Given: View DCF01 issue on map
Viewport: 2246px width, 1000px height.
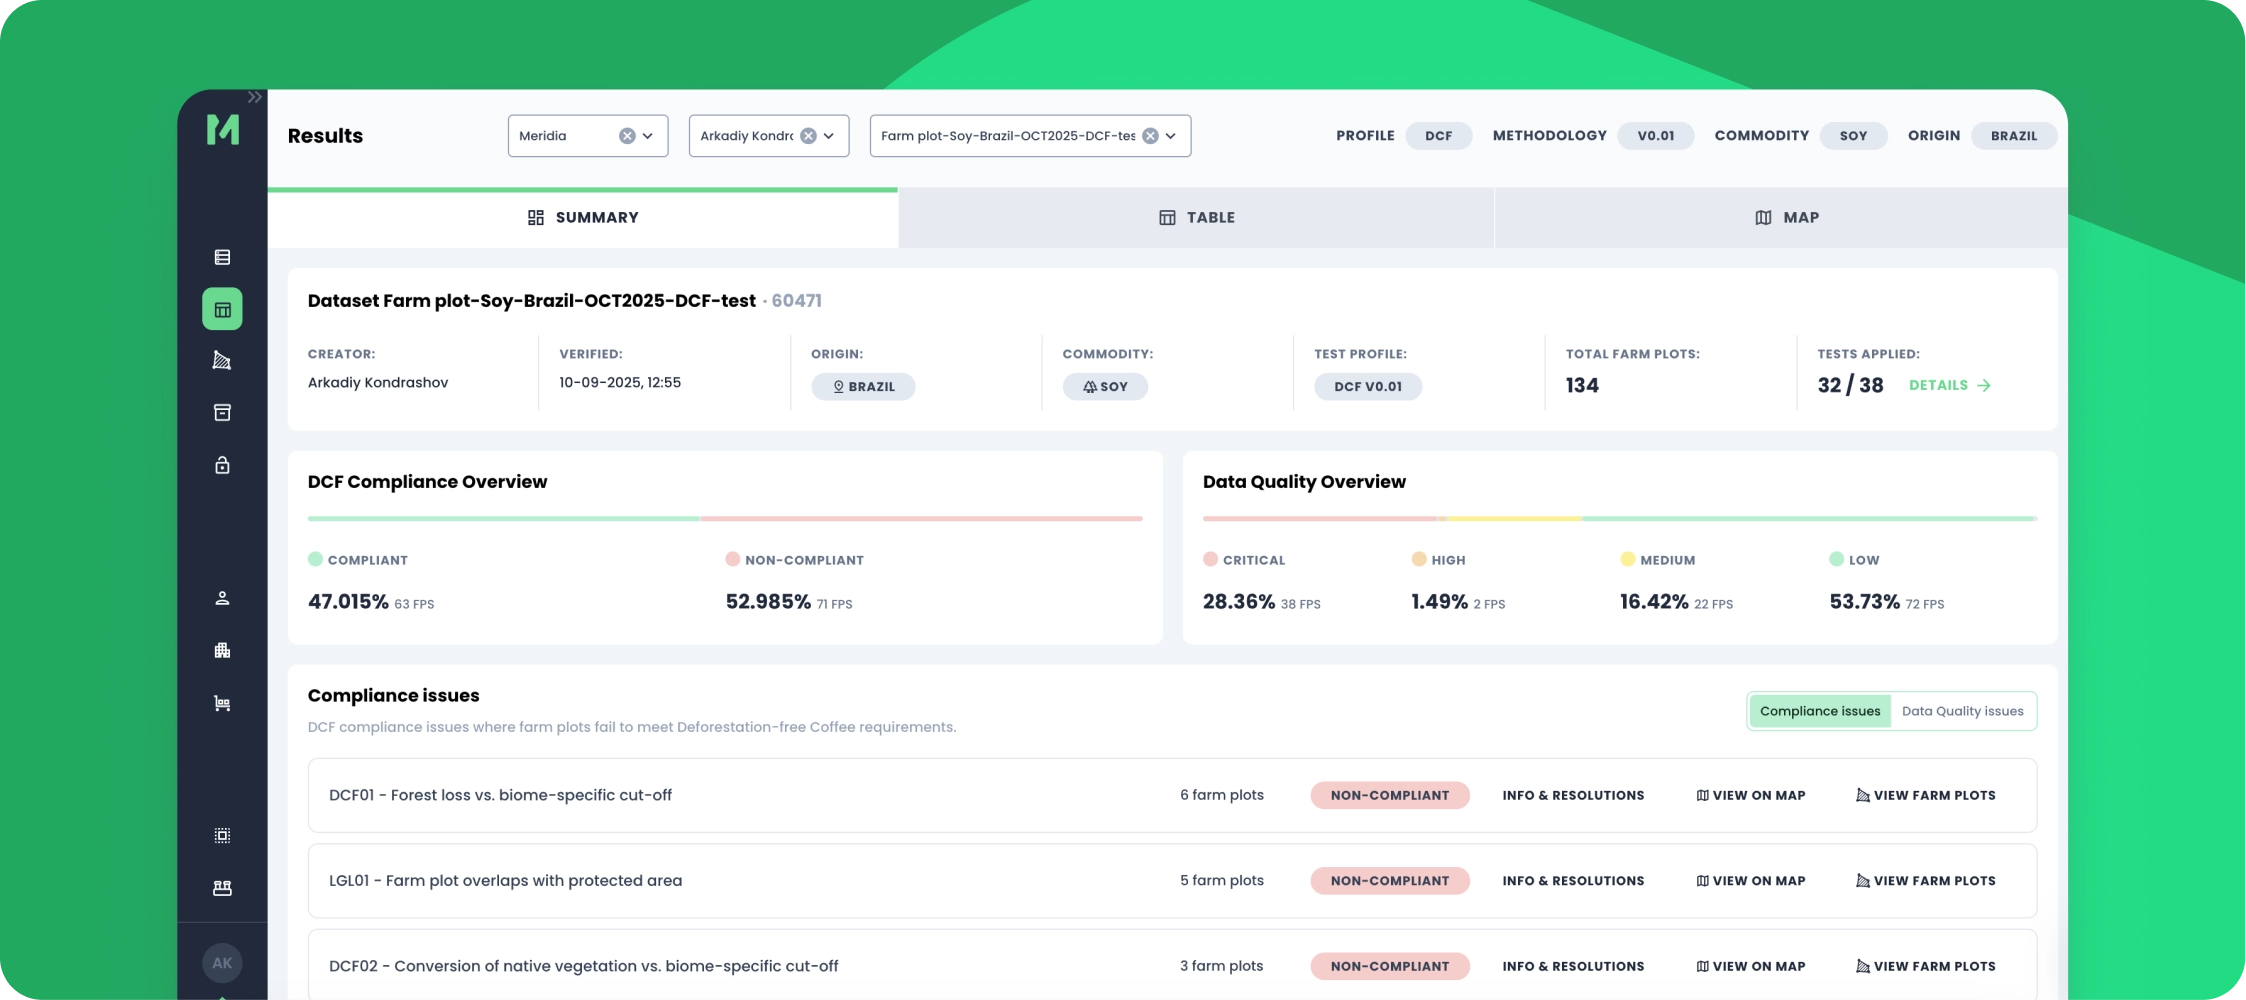Looking at the screenshot, I should (1751, 795).
